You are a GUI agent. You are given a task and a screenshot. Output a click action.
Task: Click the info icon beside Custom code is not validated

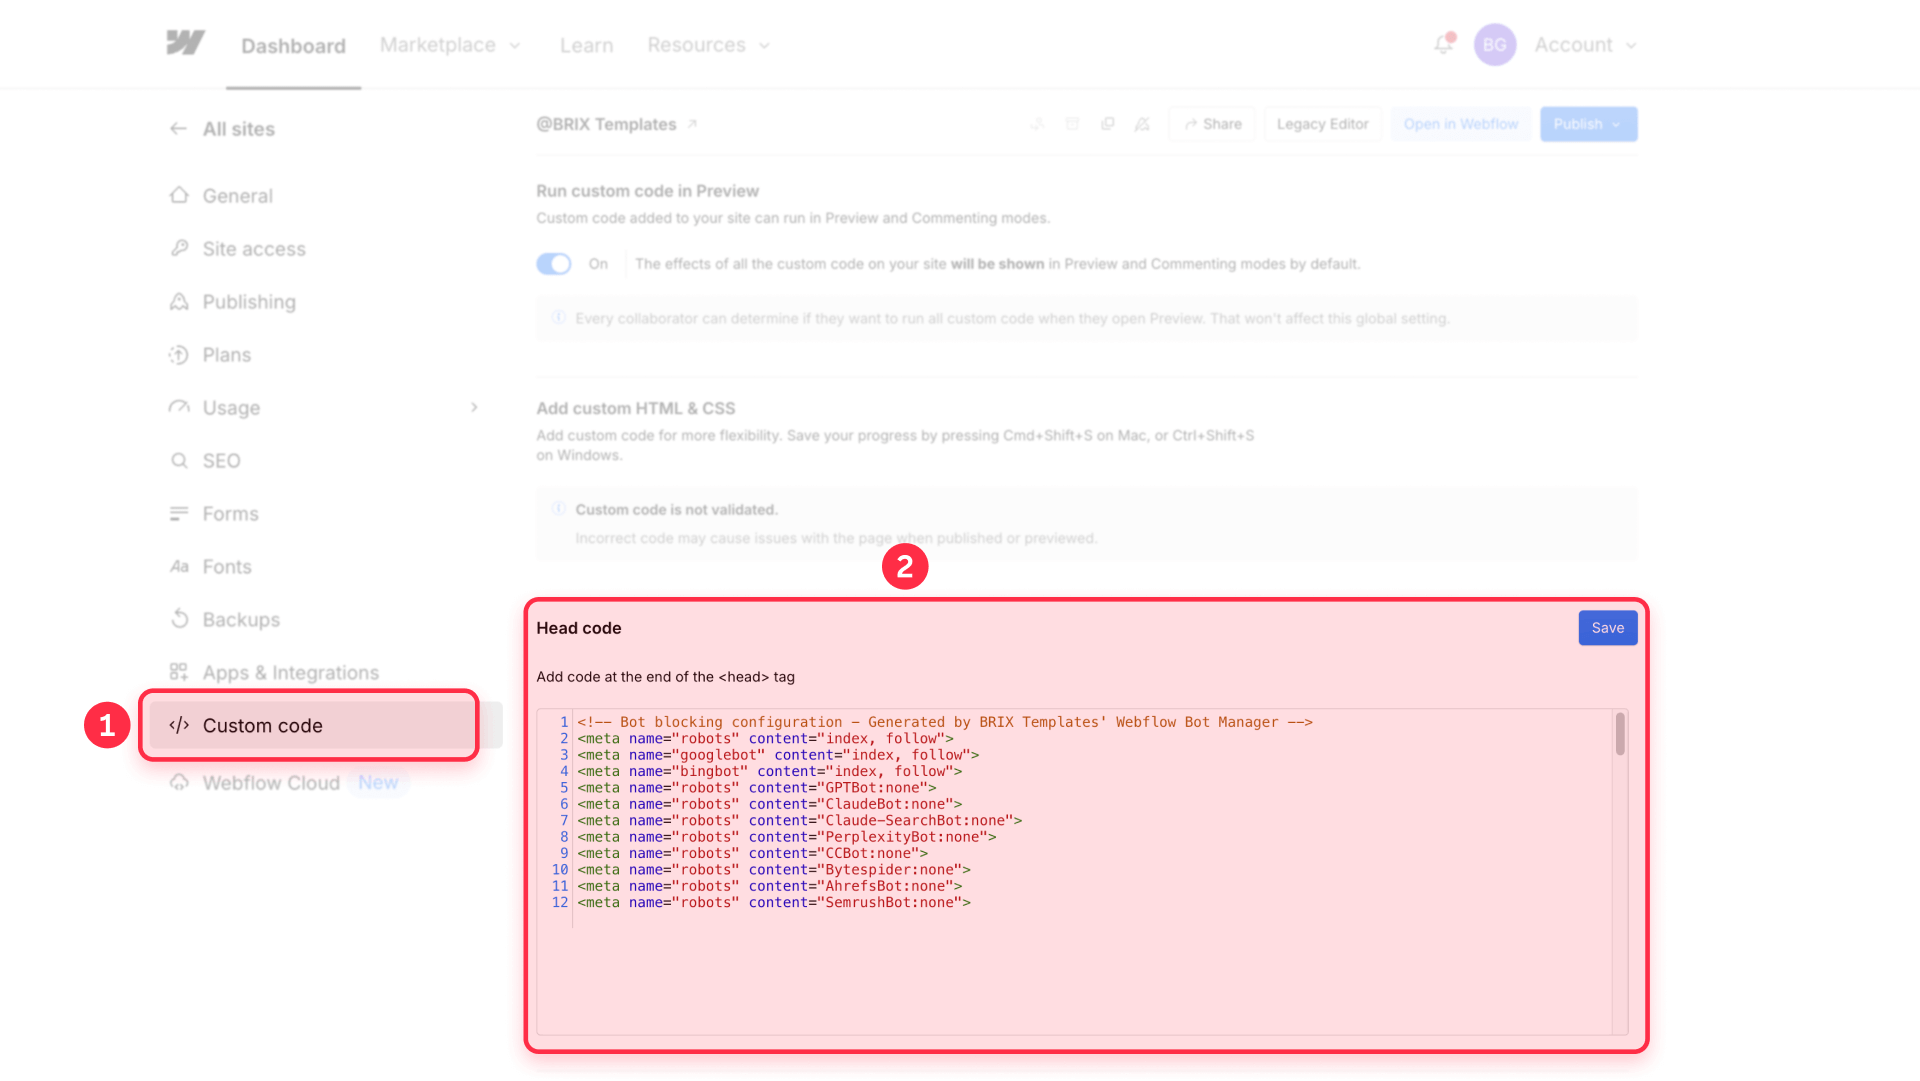559,509
